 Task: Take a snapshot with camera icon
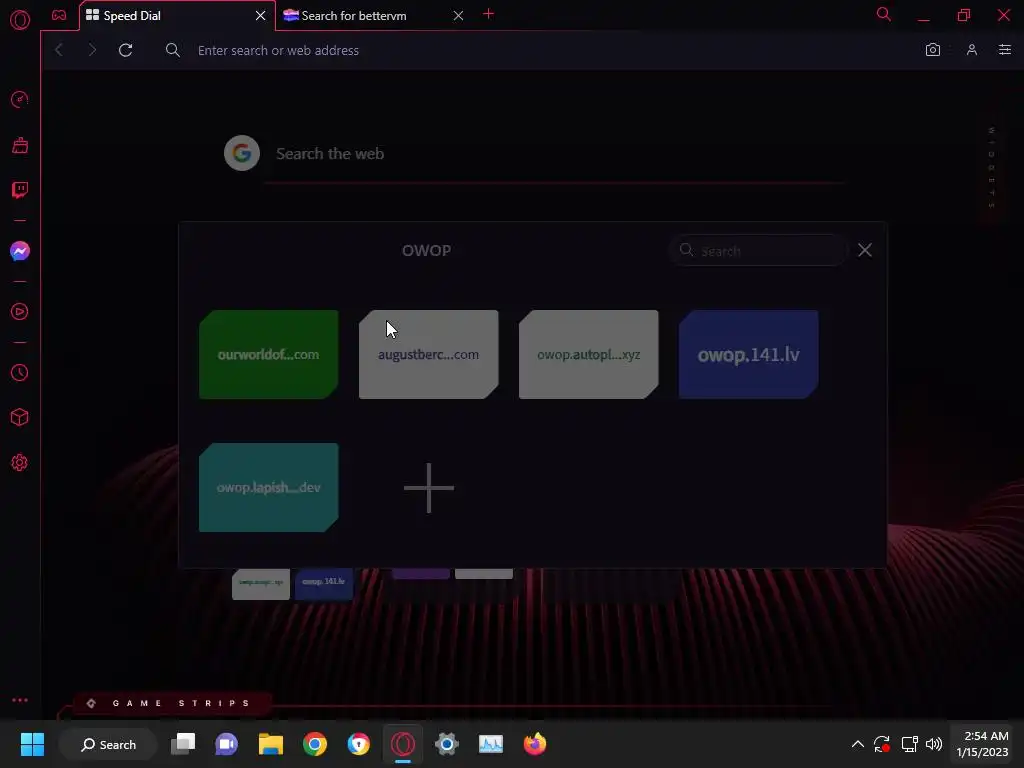[933, 50]
